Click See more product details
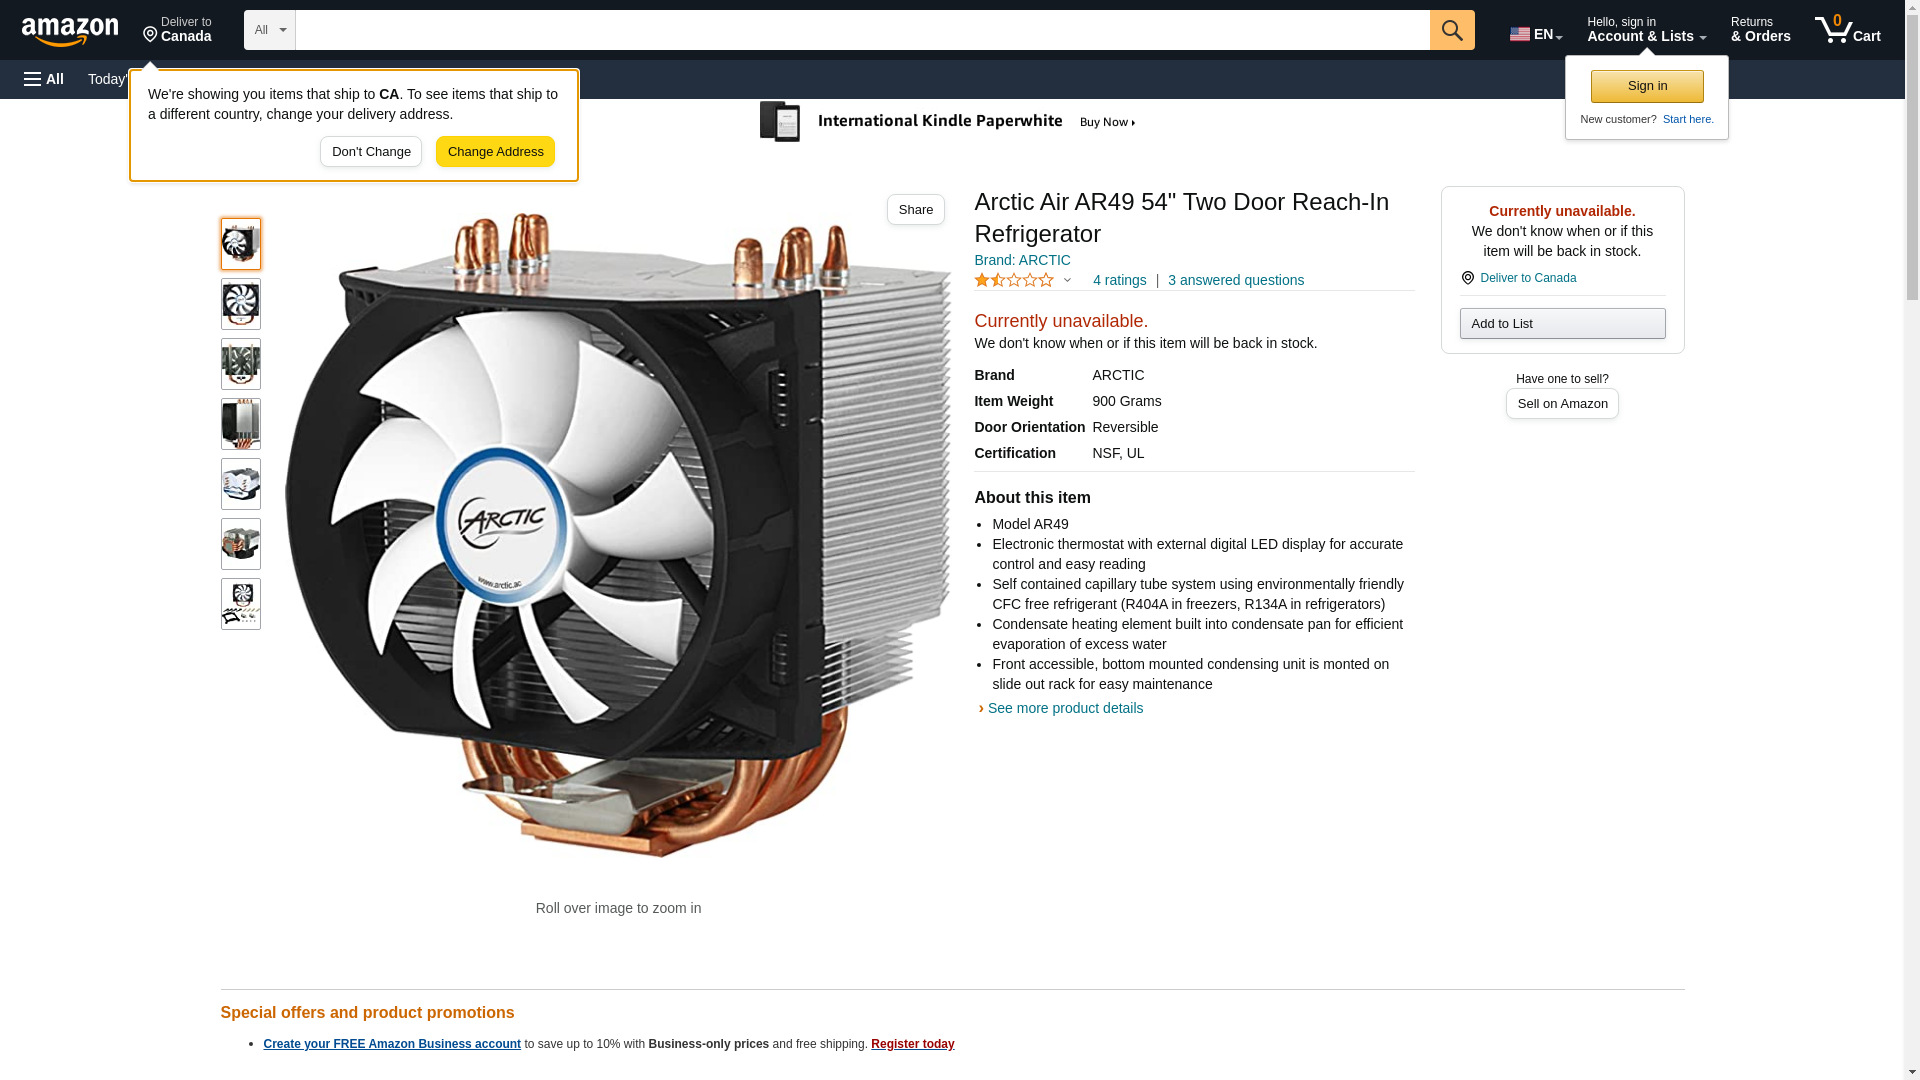 [1065, 708]
